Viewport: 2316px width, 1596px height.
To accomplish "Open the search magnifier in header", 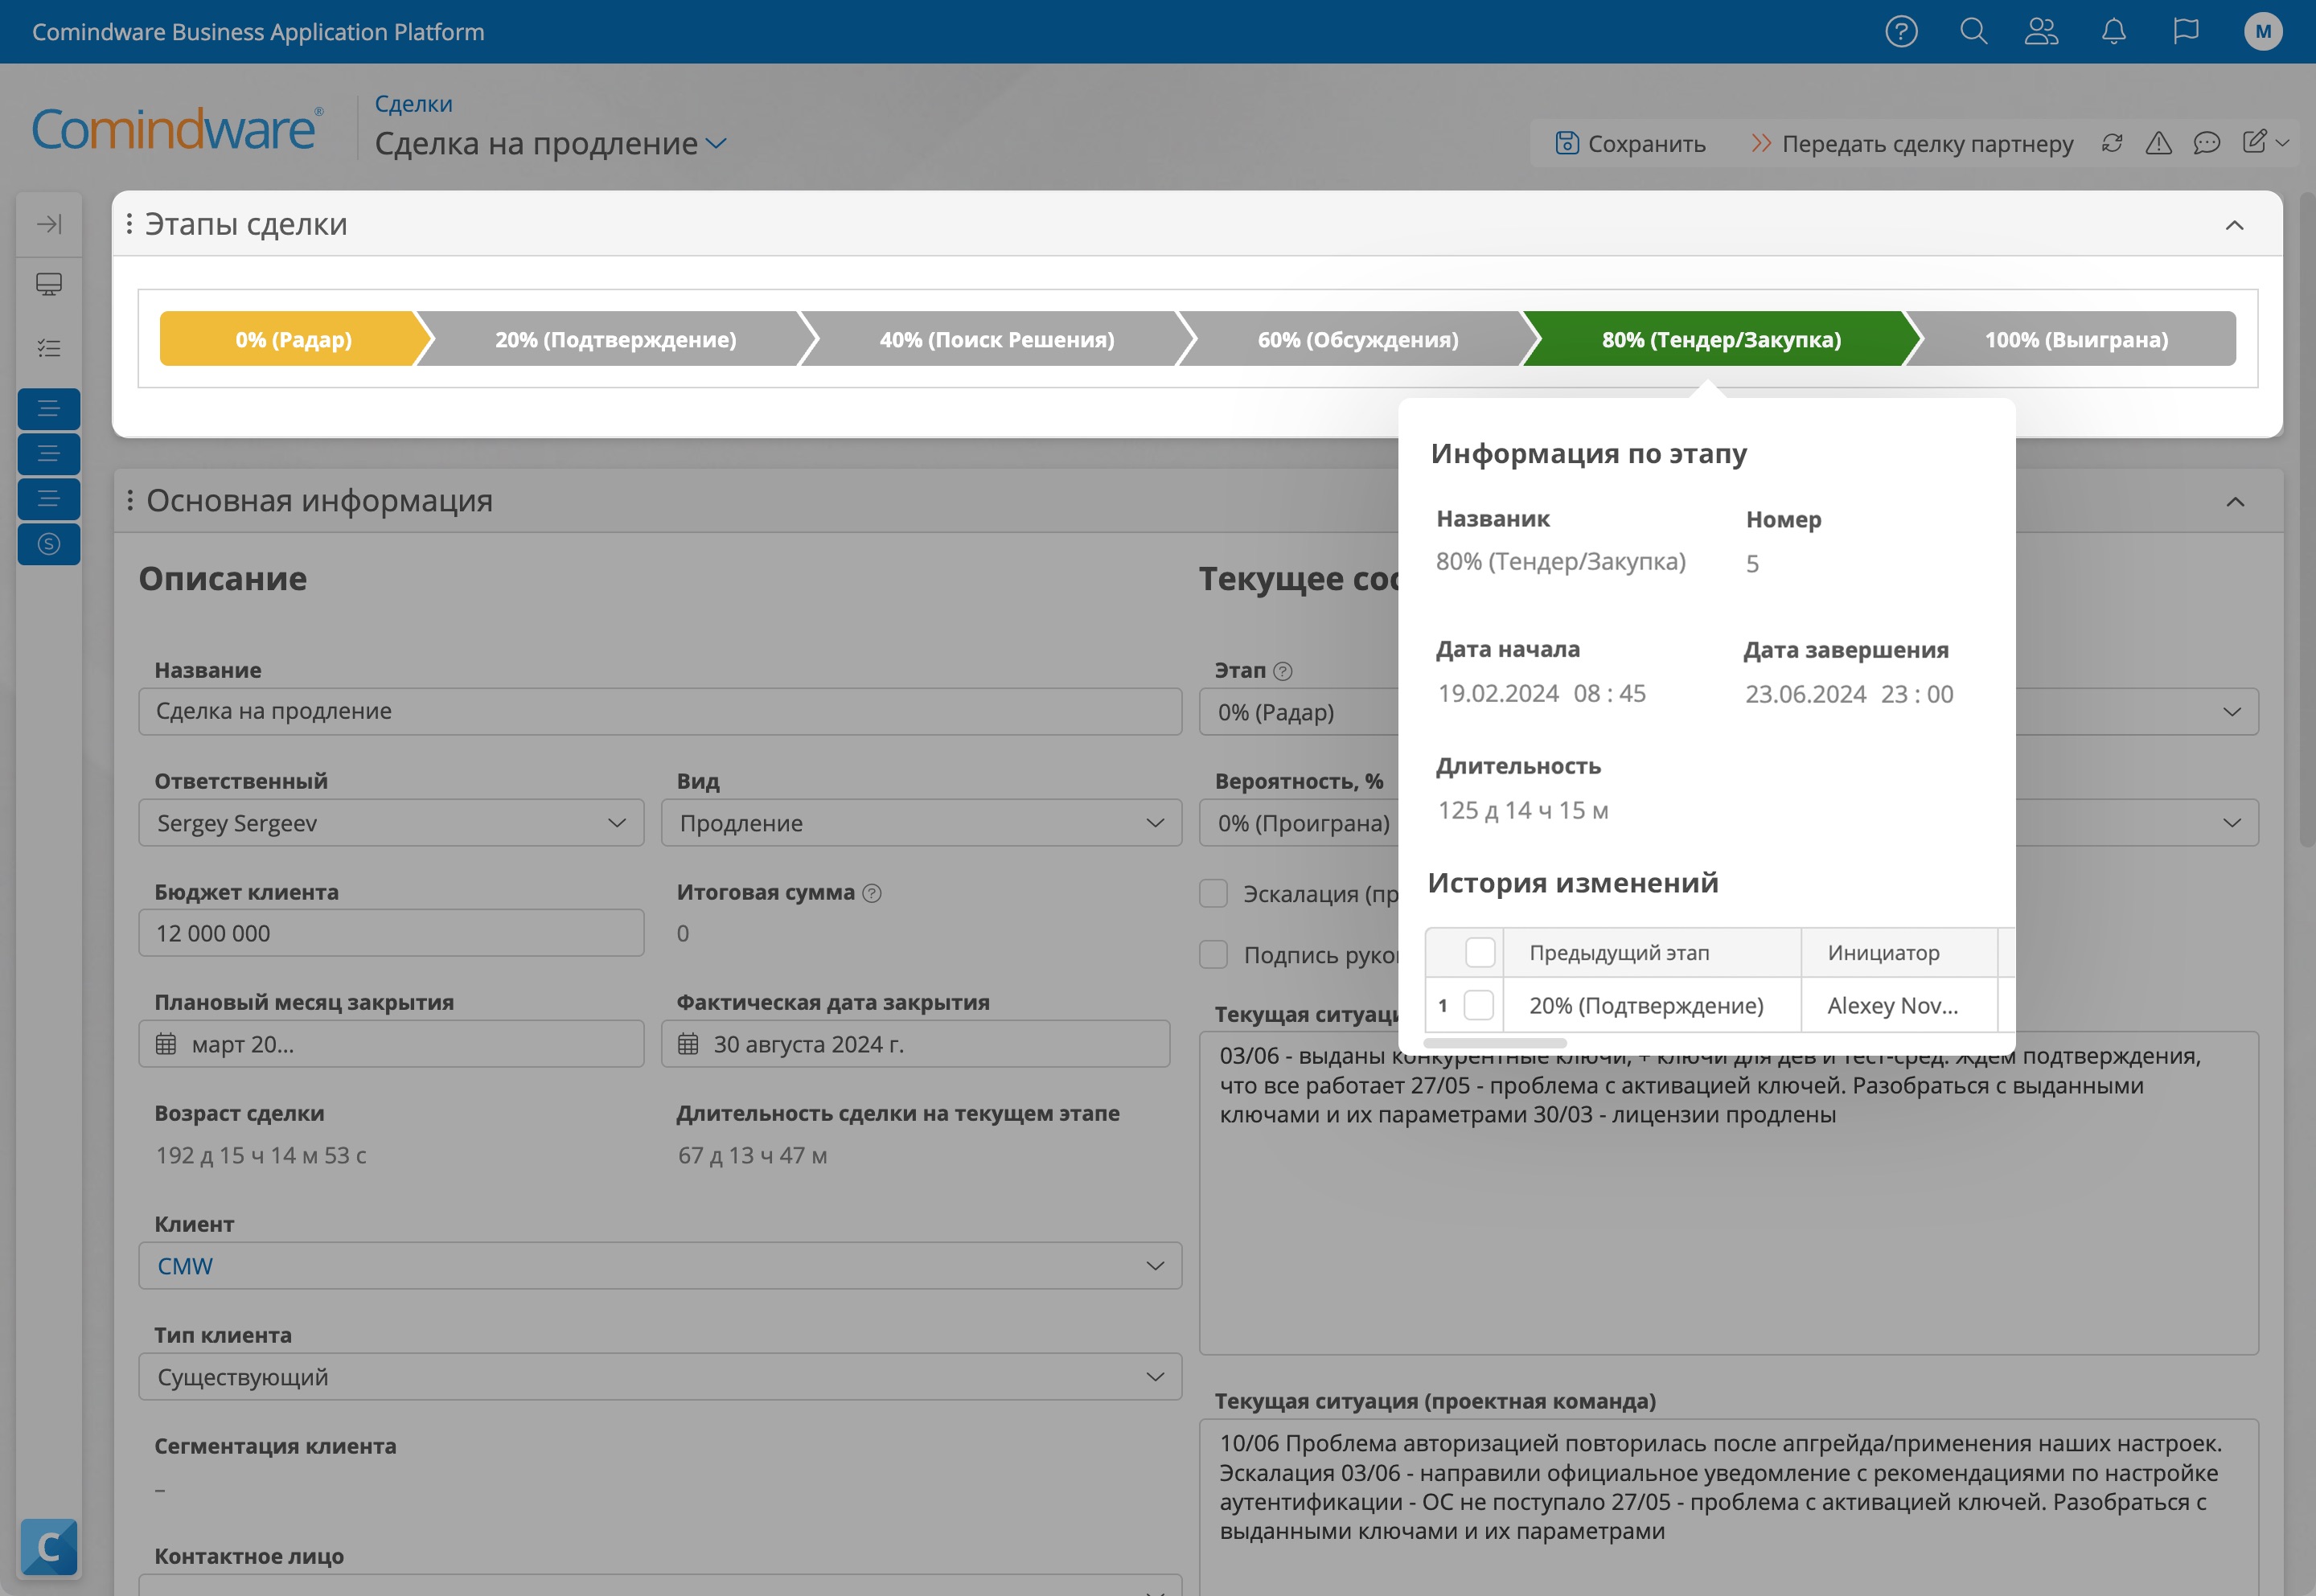I will pyautogui.click(x=1973, y=31).
